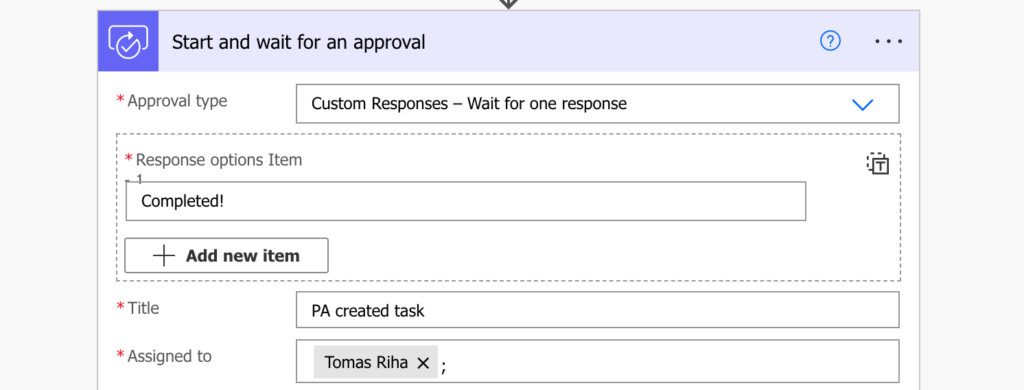Viewport: 1024px width, 390px height.
Task: Expand the Approval type dropdown chevron
Action: pyautogui.click(x=863, y=105)
